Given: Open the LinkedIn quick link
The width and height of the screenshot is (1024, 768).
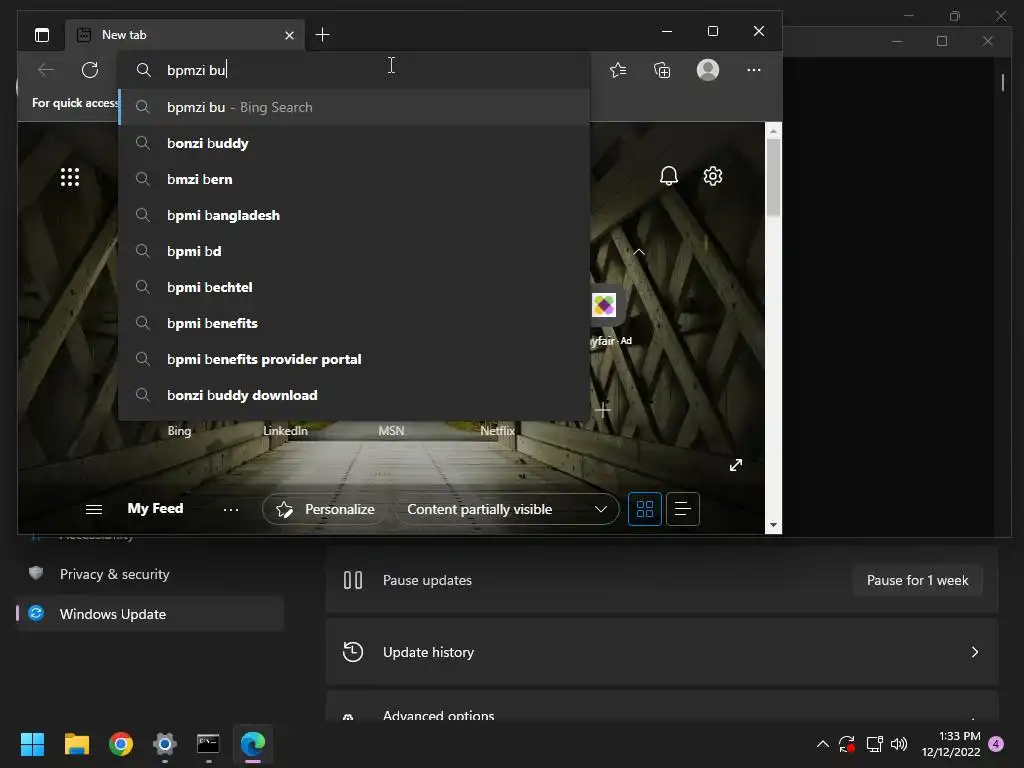Looking at the screenshot, I should 285,431.
